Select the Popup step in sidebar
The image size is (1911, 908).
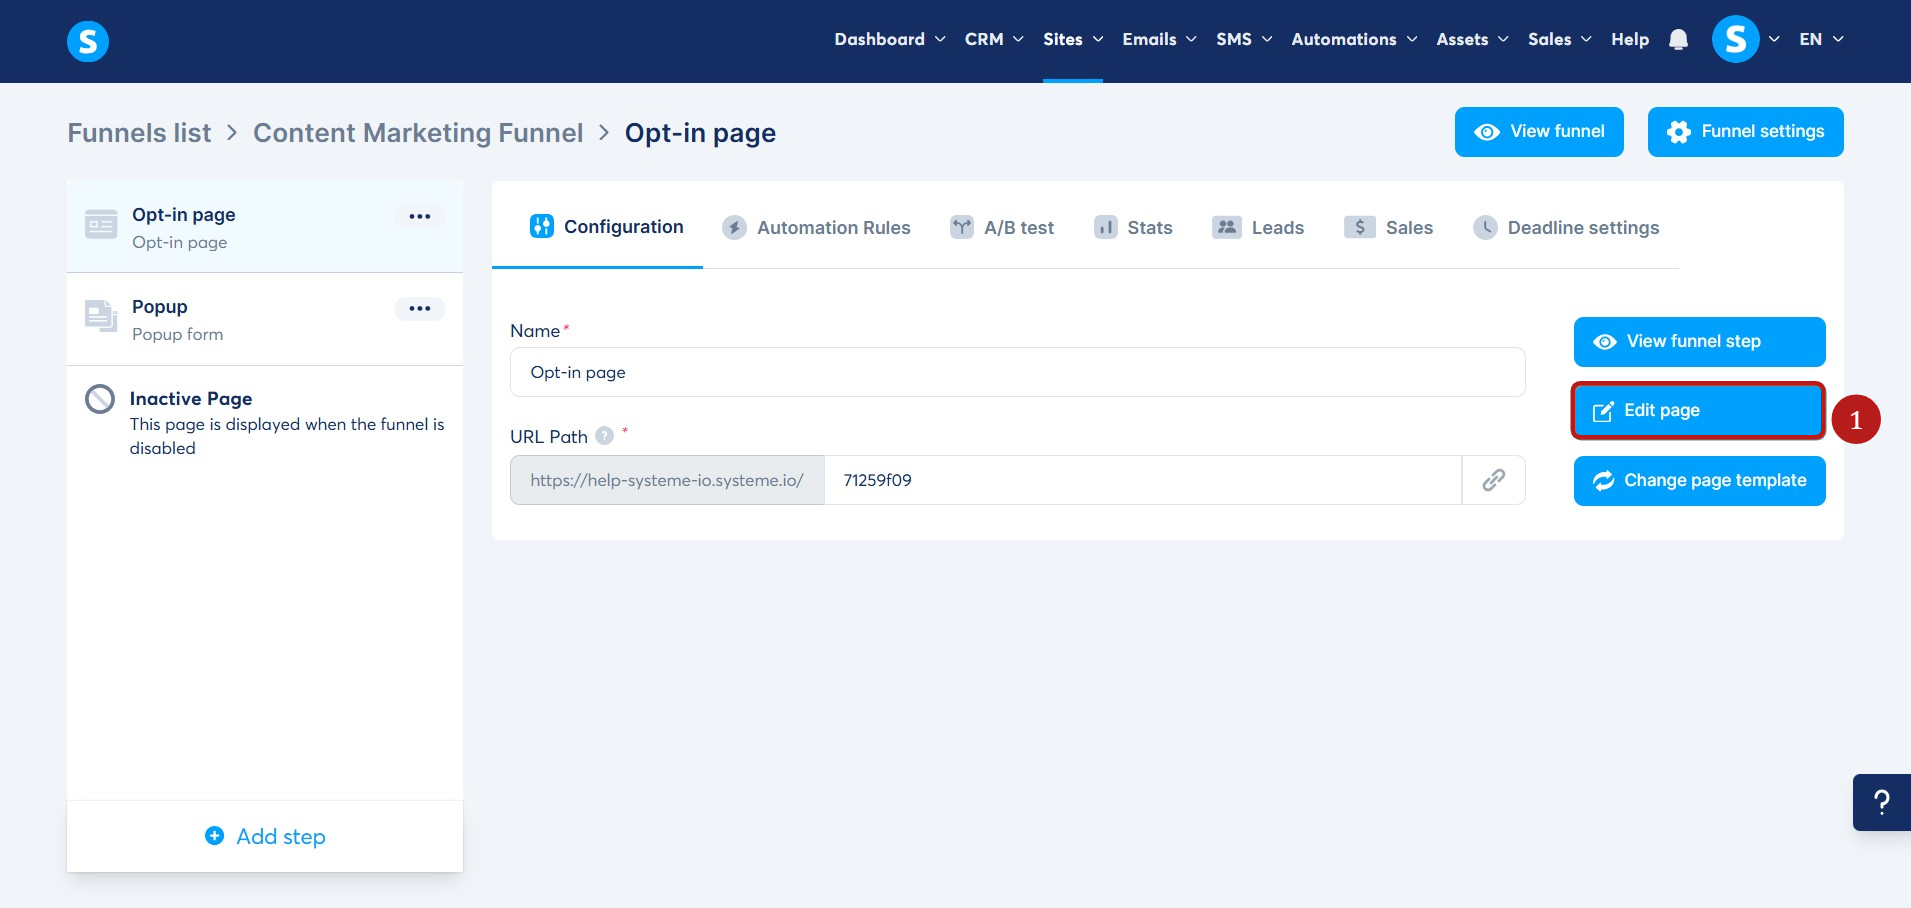click(265, 319)
